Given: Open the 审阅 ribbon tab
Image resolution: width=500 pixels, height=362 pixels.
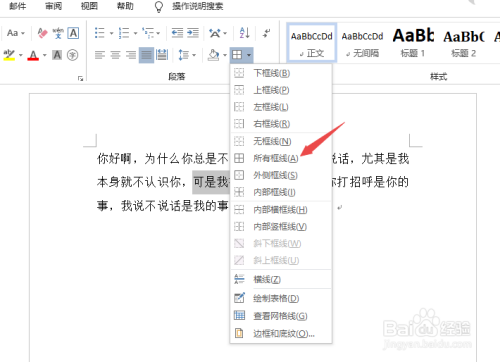Looking at the screenshot, I should pos(53,6).
